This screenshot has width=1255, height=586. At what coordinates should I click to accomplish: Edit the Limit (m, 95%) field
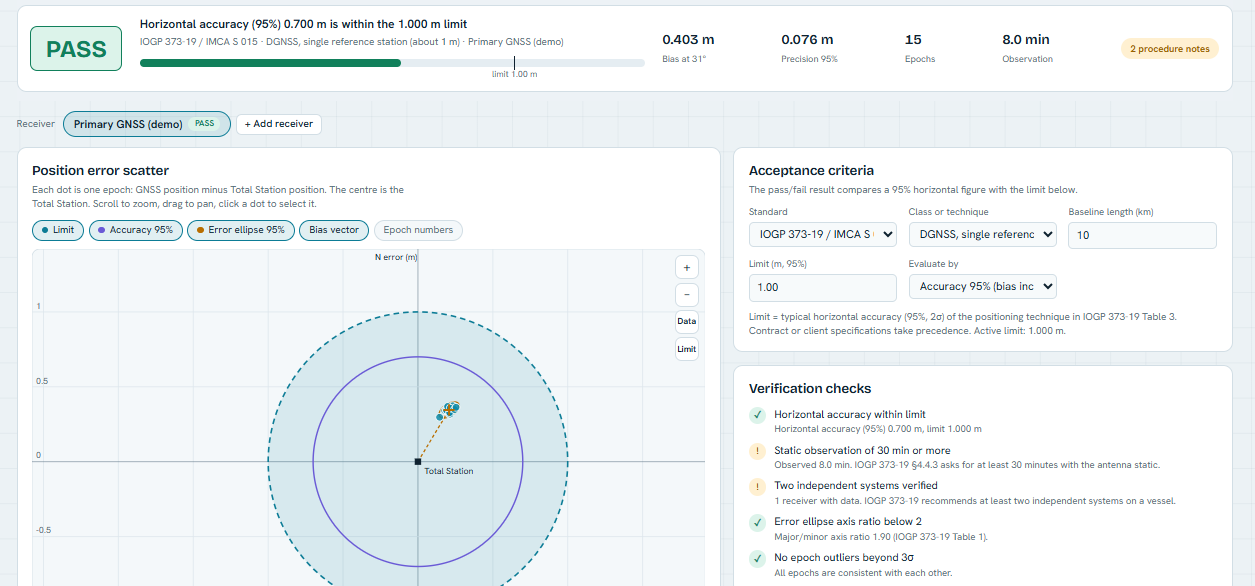(x=822, y=287)
